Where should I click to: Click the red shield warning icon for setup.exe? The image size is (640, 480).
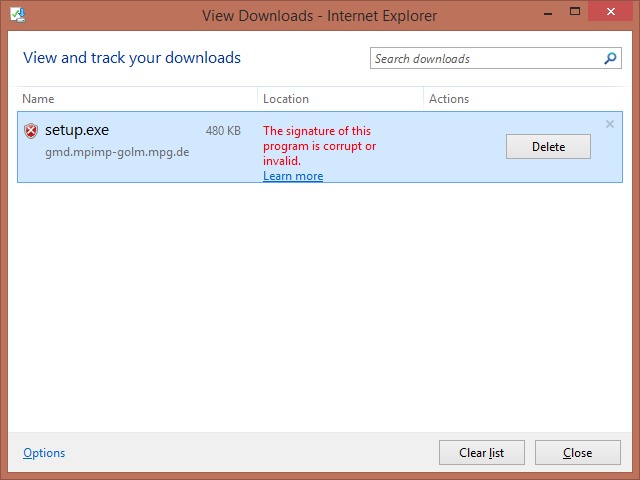tap(31, 131)
